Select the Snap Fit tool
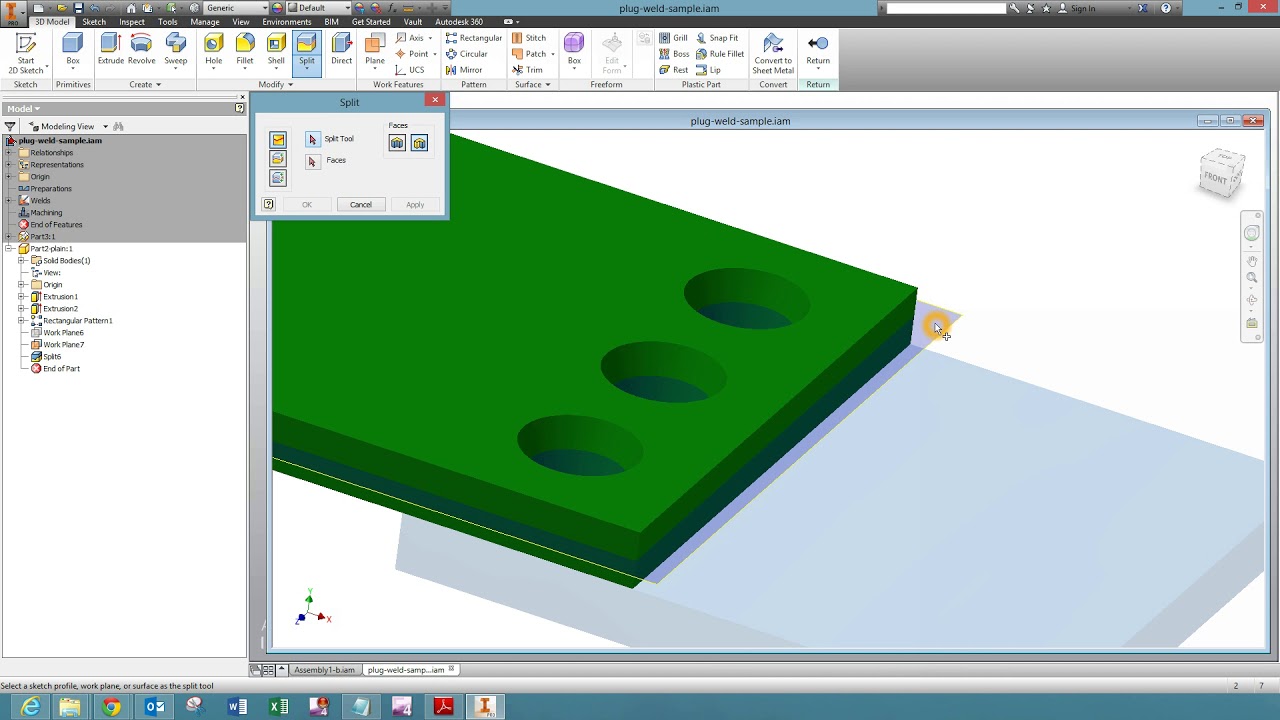This screenshot has width=1280, height=720. coord(717,38)
